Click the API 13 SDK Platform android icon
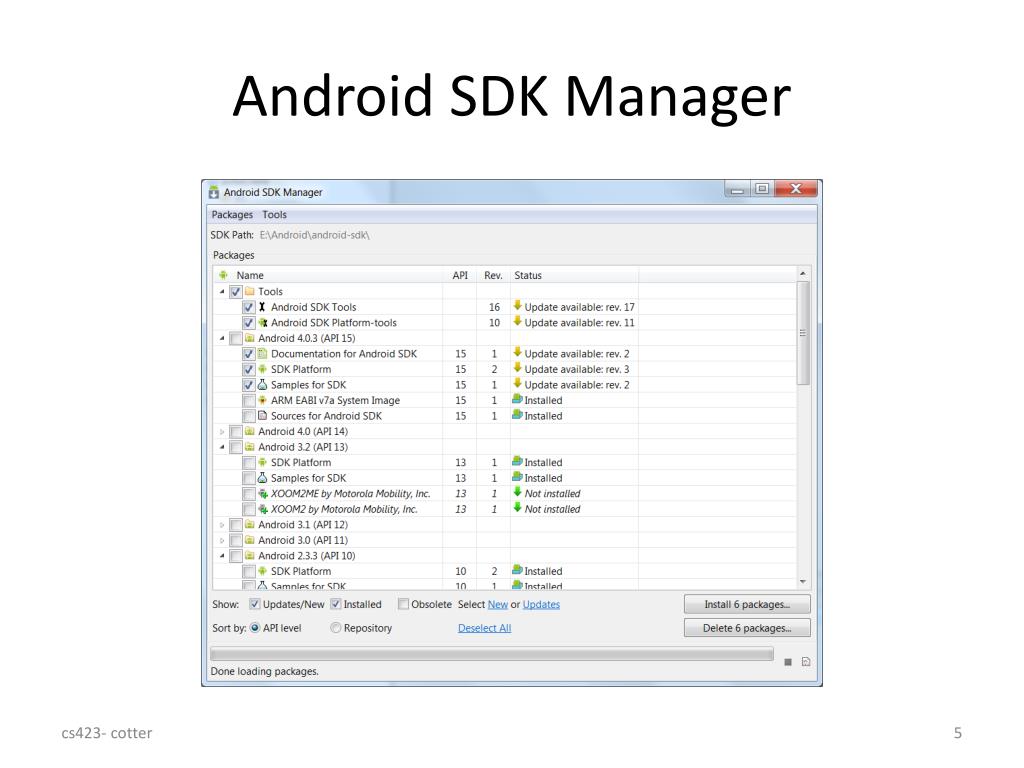Image resolution: width=1024 pixels, height=768 pixels. pos(263,462)
